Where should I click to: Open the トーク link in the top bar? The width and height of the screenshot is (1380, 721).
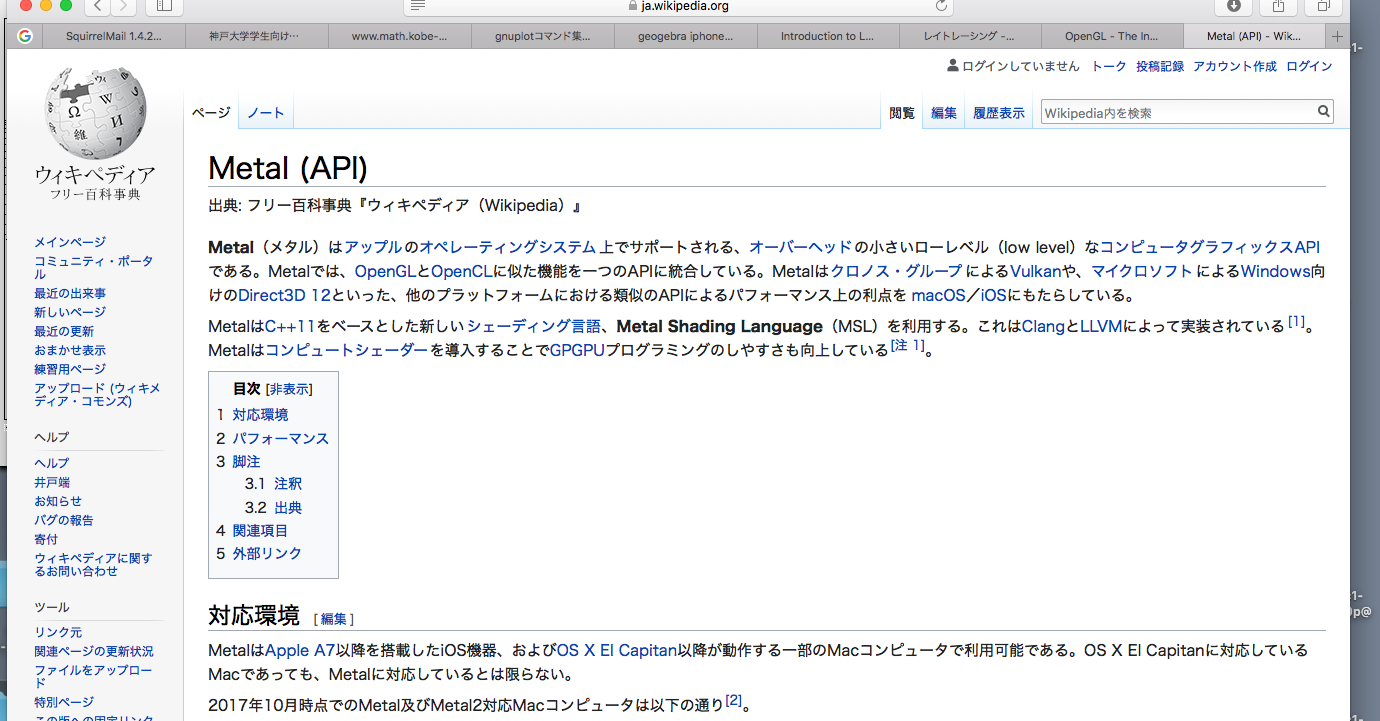(x=1109, y=66)
